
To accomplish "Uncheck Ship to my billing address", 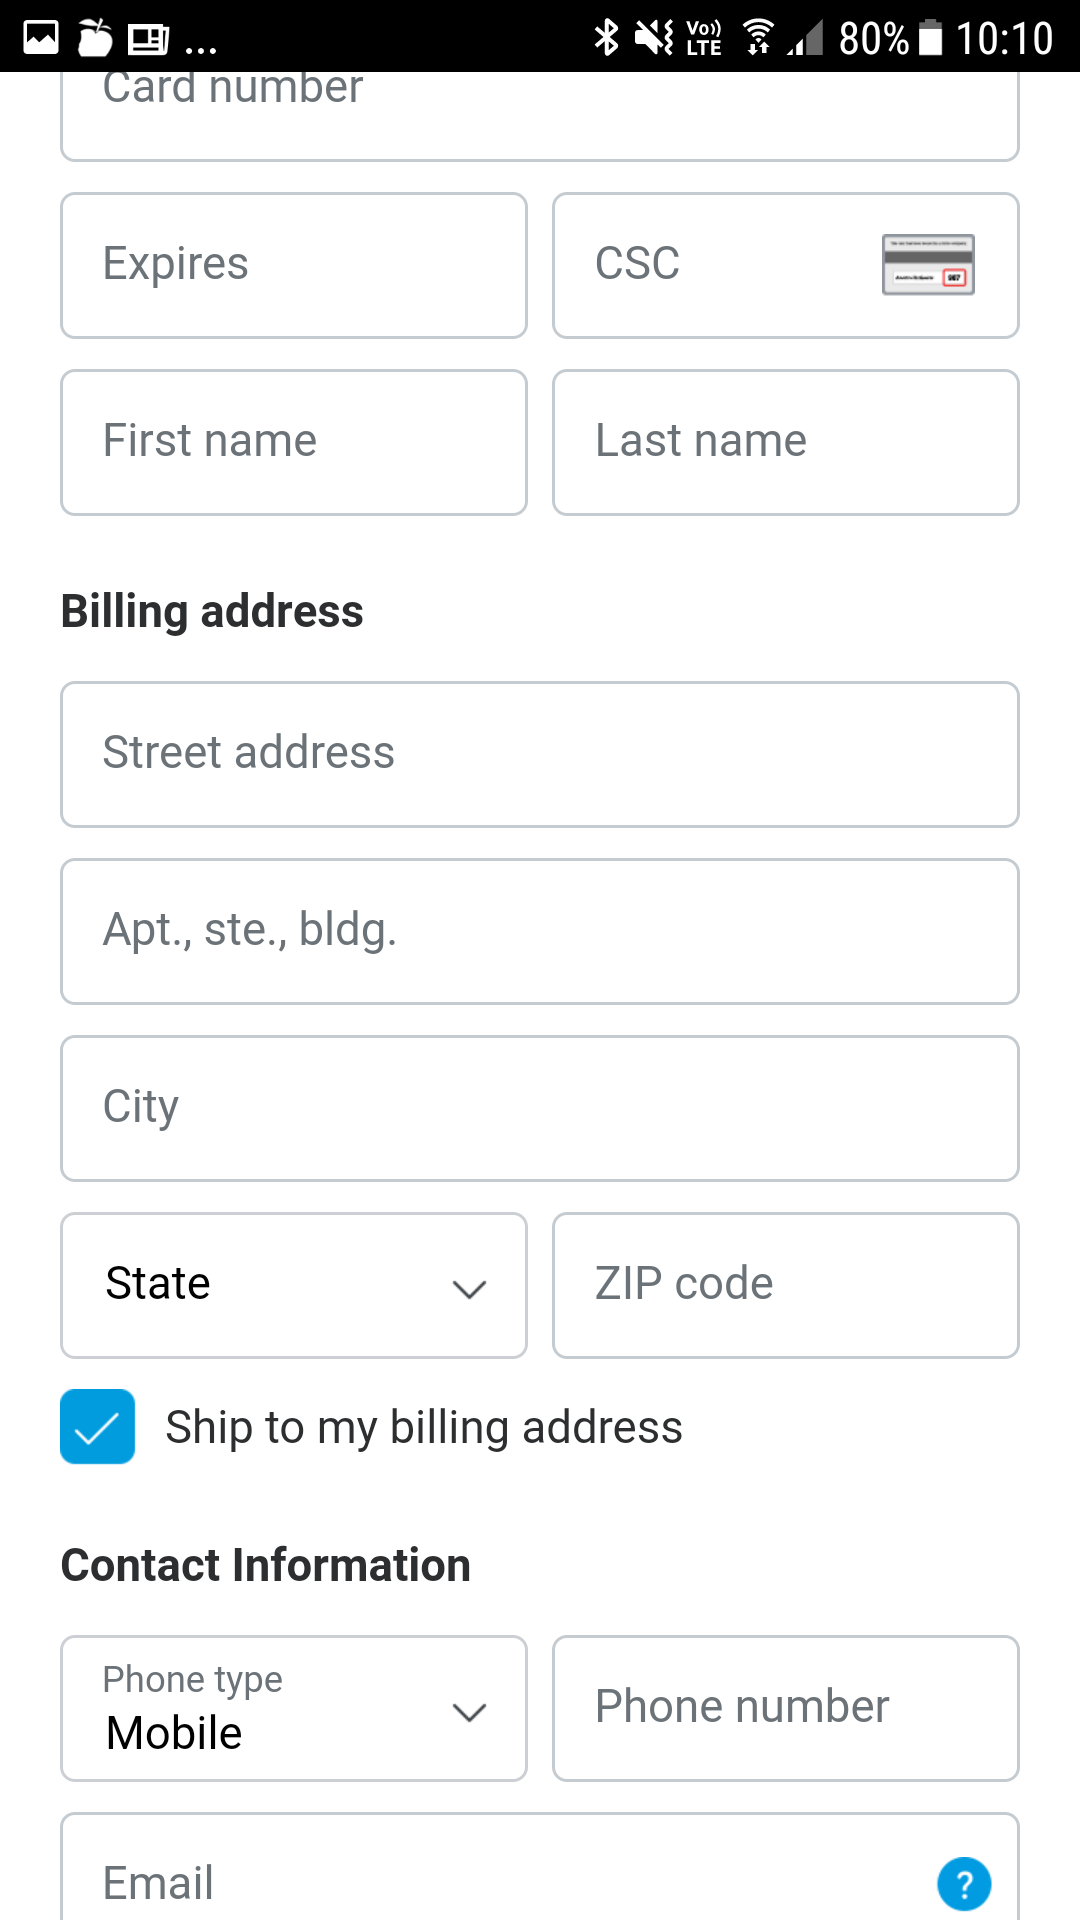I will (98, 1427).
